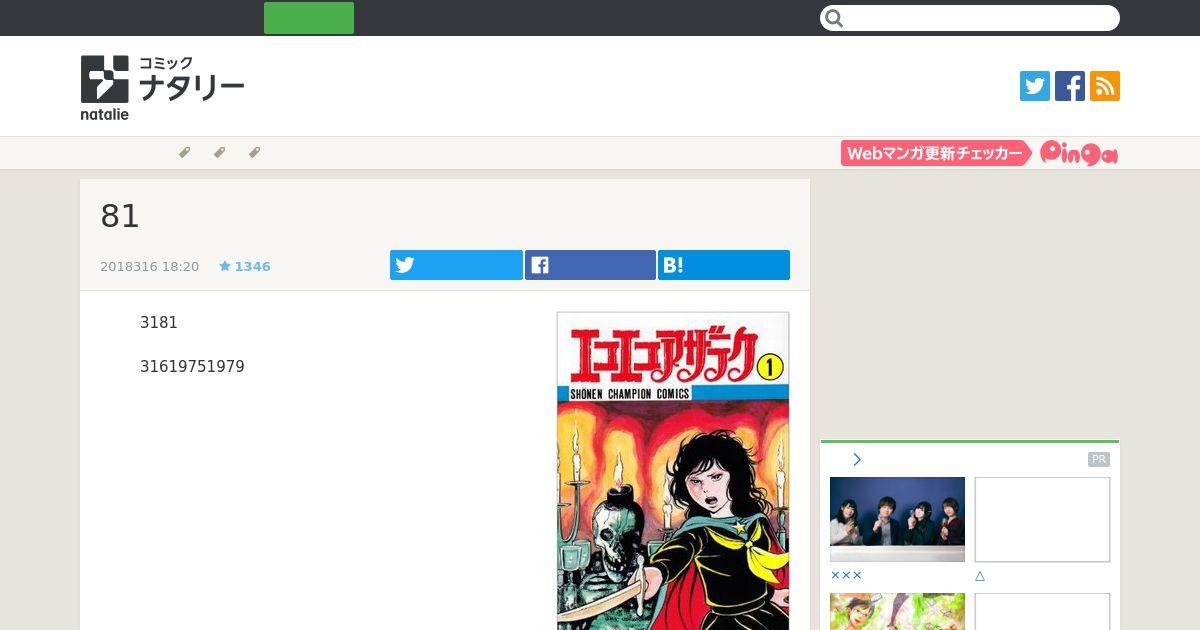Click the green button in top bar
Image resolution: width=1200 pixels, height=630 pixels.
click(x=309, y=18)
